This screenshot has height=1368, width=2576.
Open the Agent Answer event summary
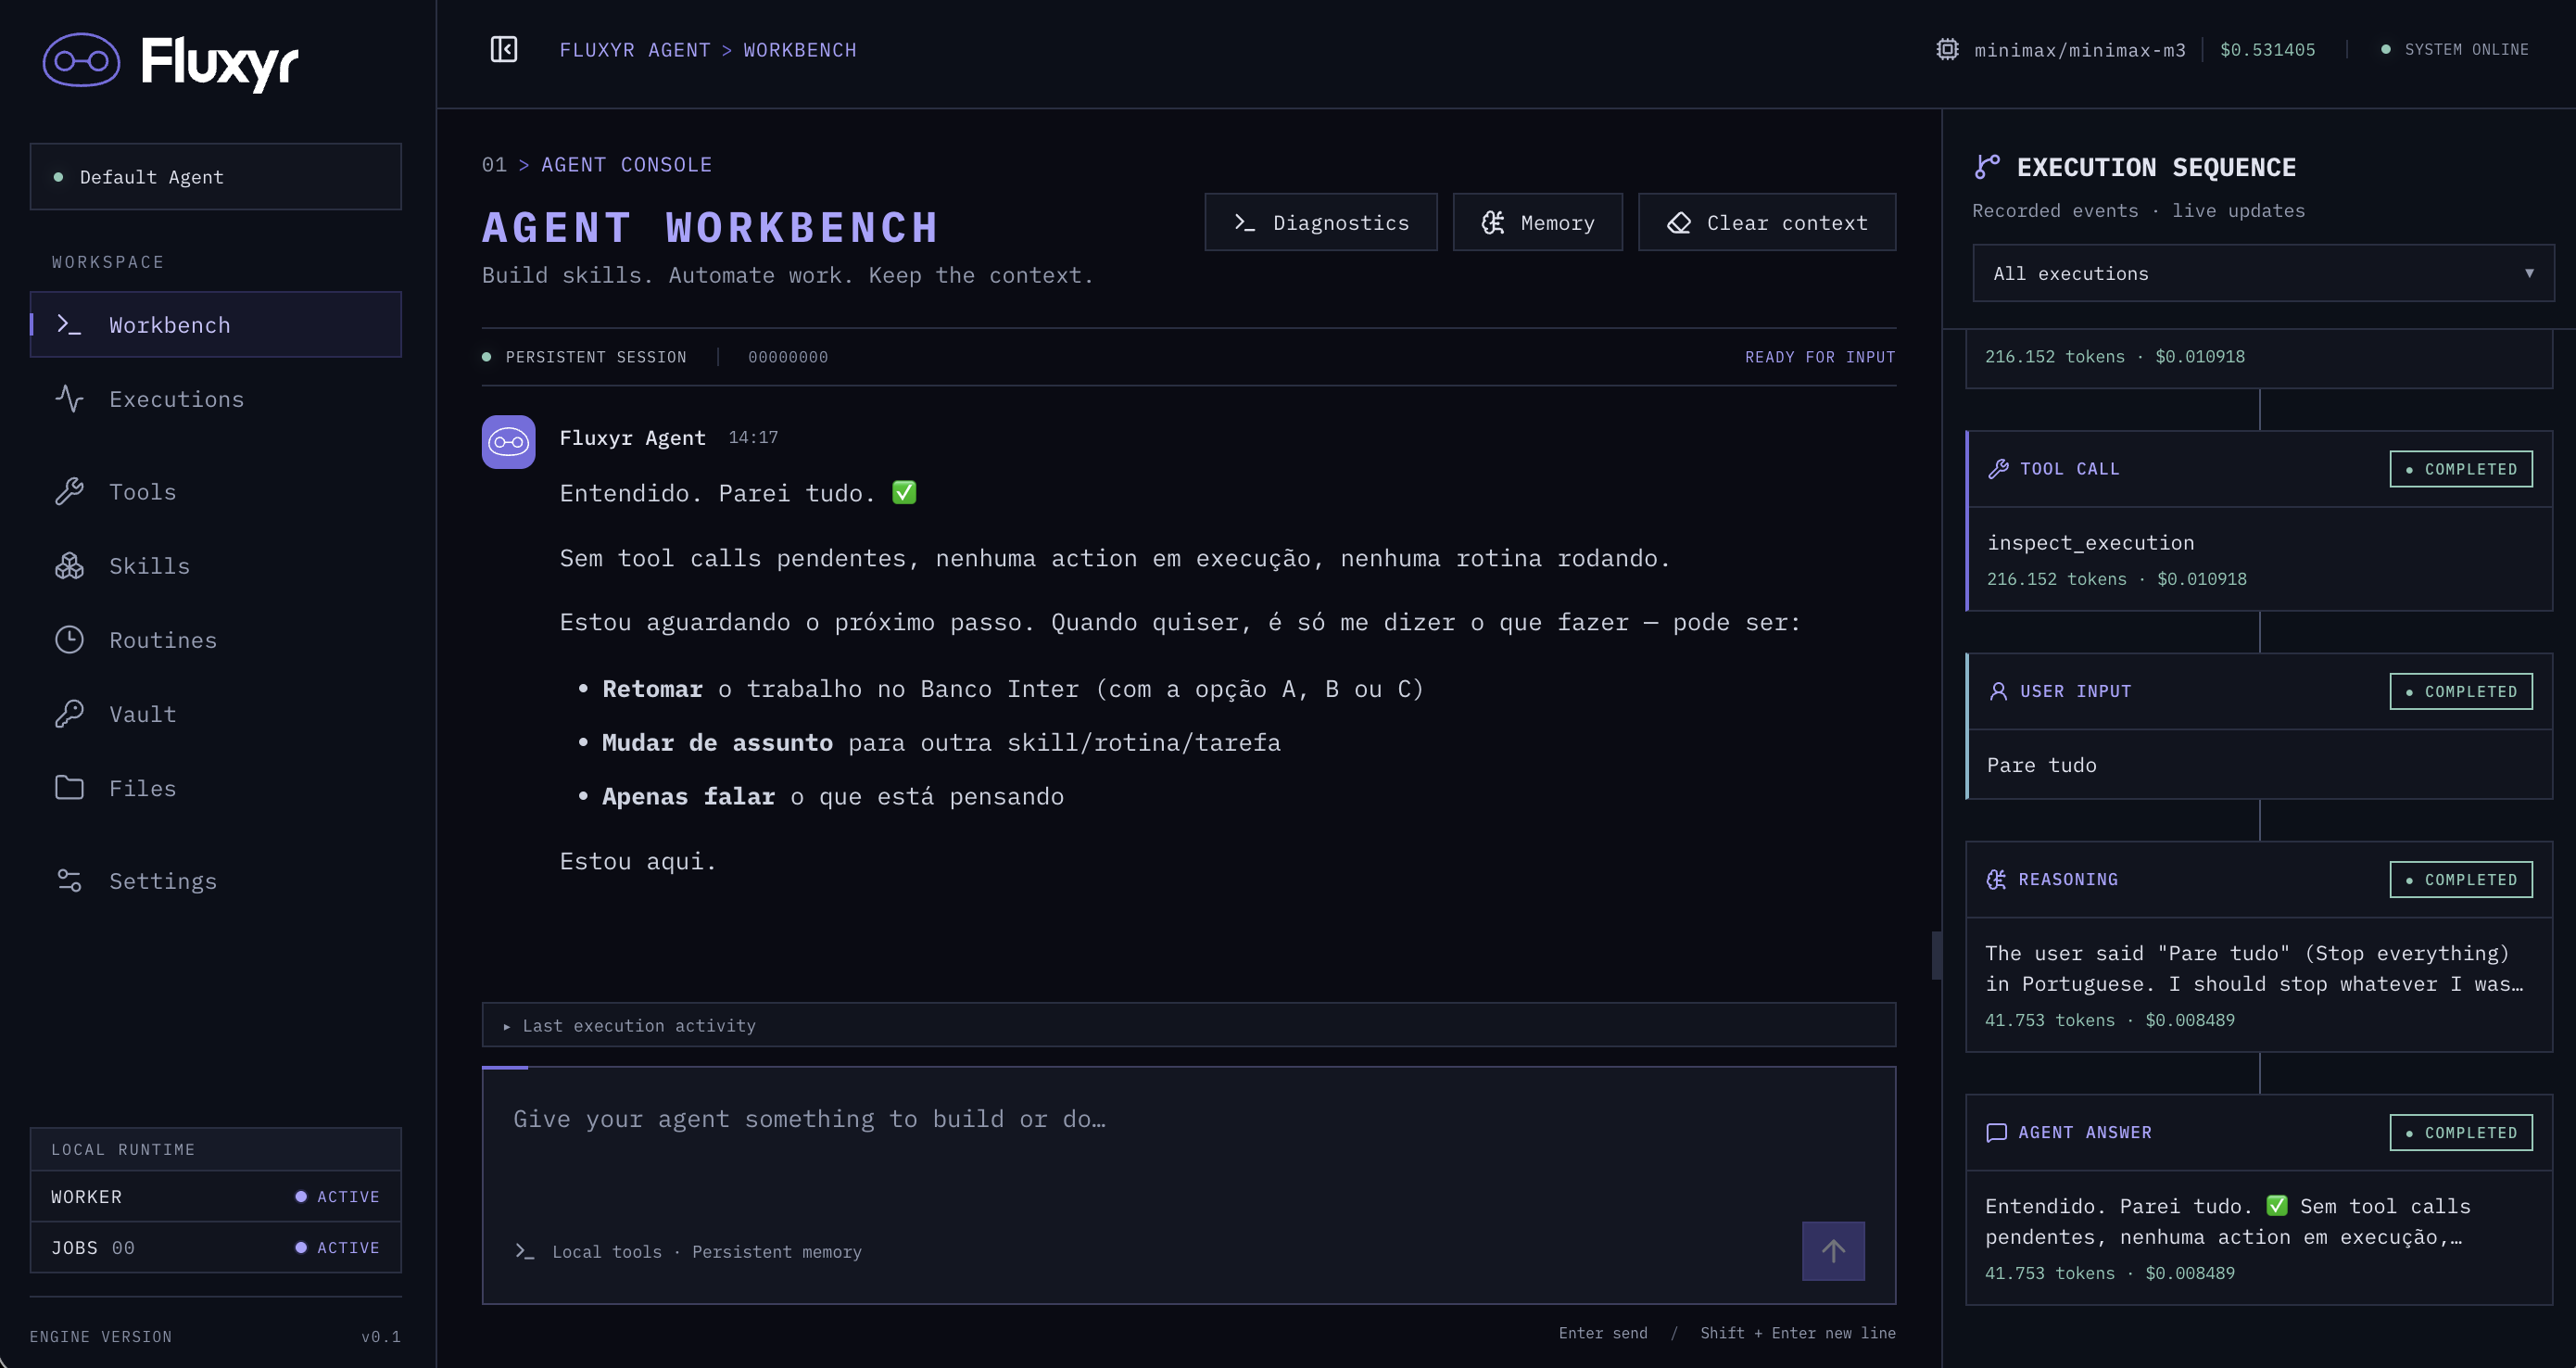(x=2227, y=1221)
